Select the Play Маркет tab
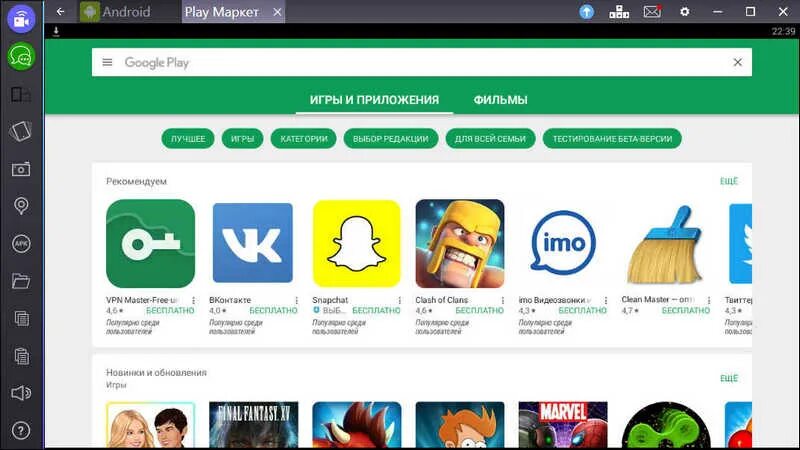The width and height of the screenshot is (800, 450). point(222,12)
